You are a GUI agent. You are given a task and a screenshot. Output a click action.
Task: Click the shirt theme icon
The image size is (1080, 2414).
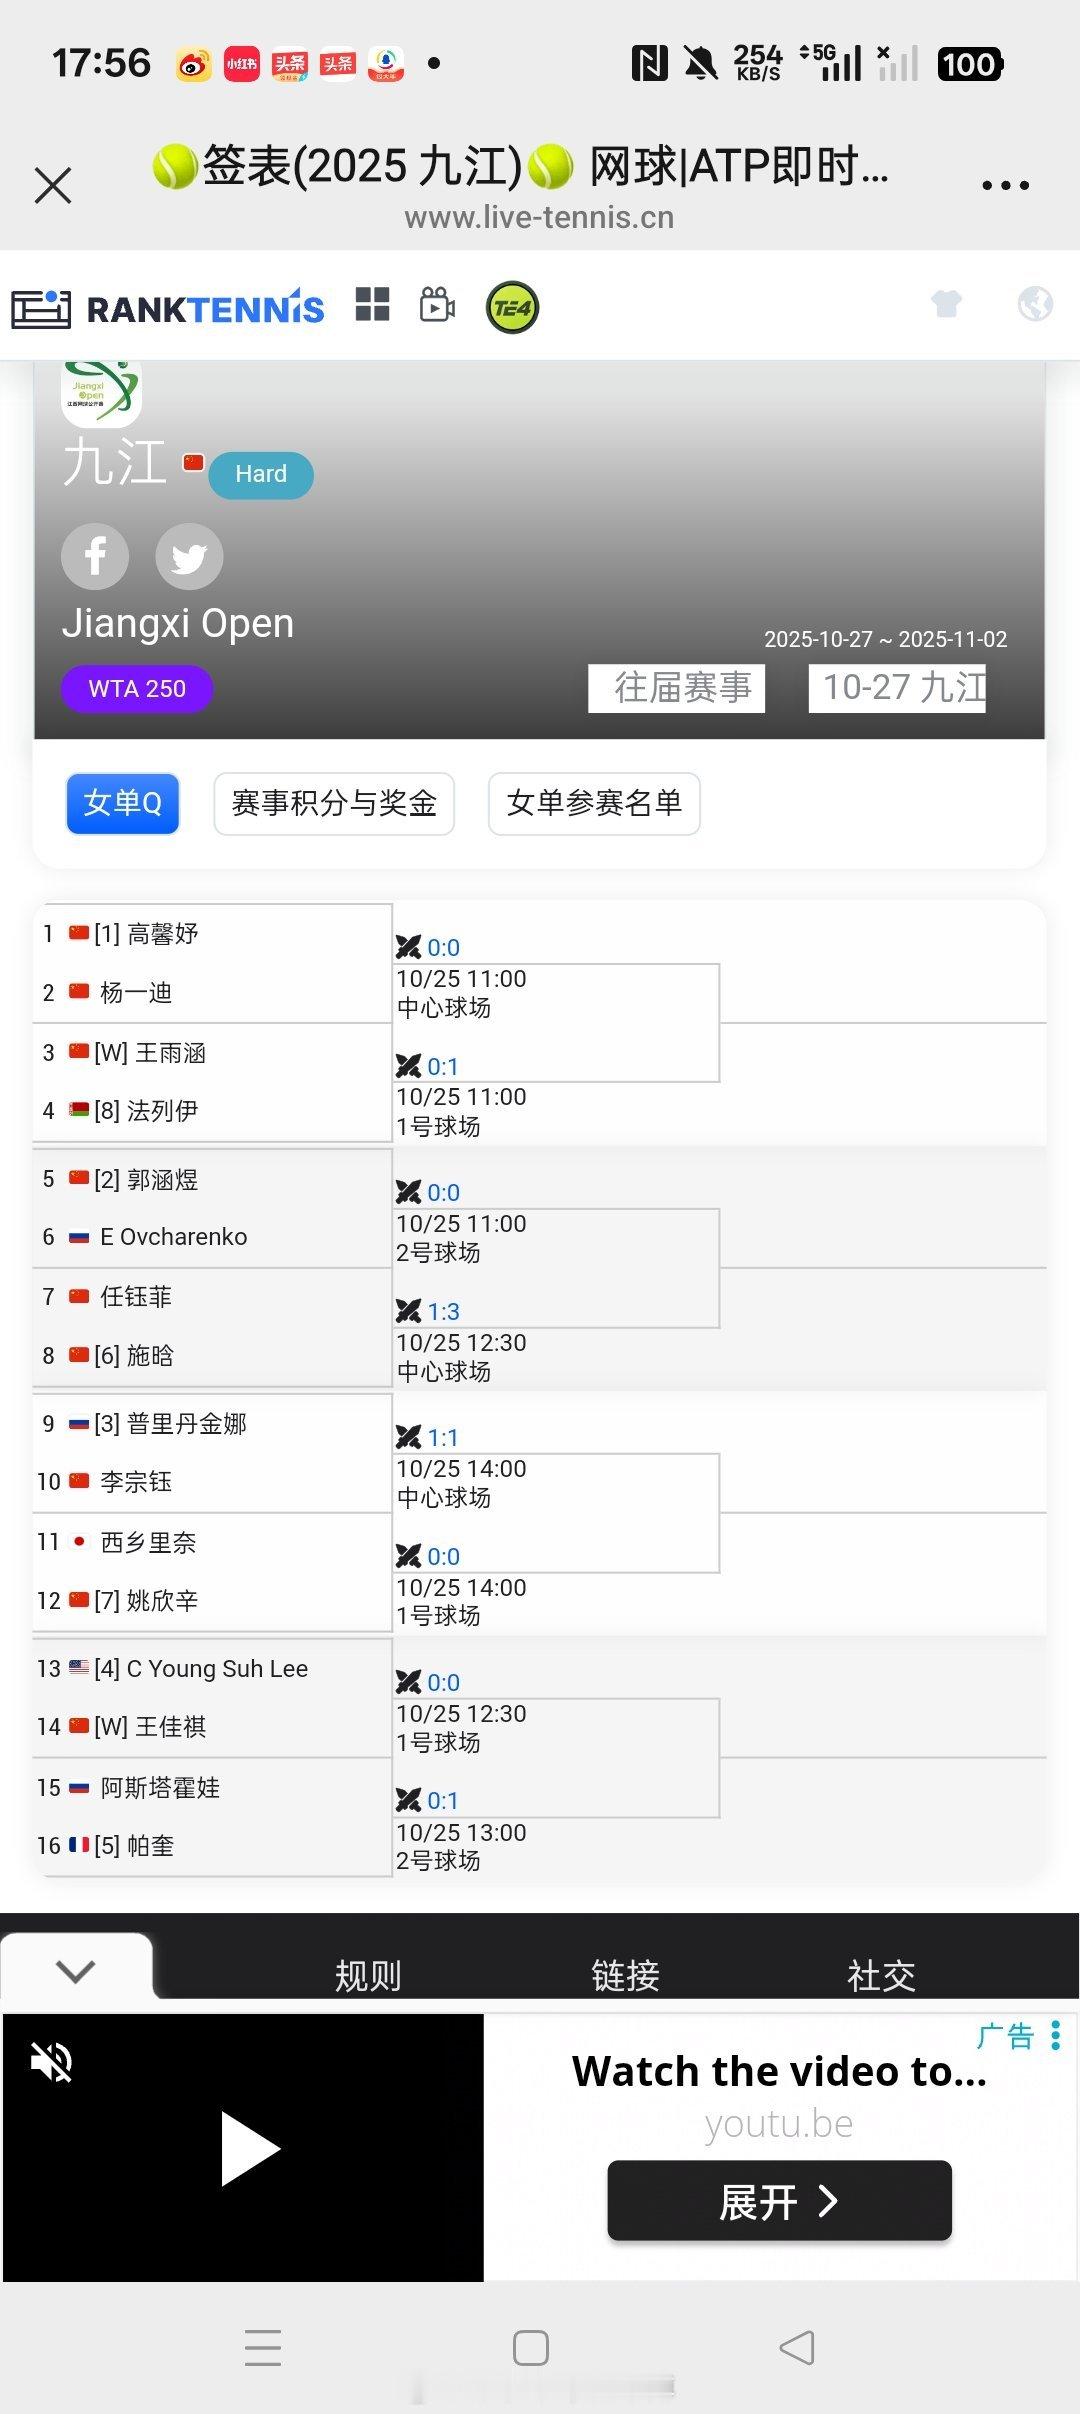point(946,304)
